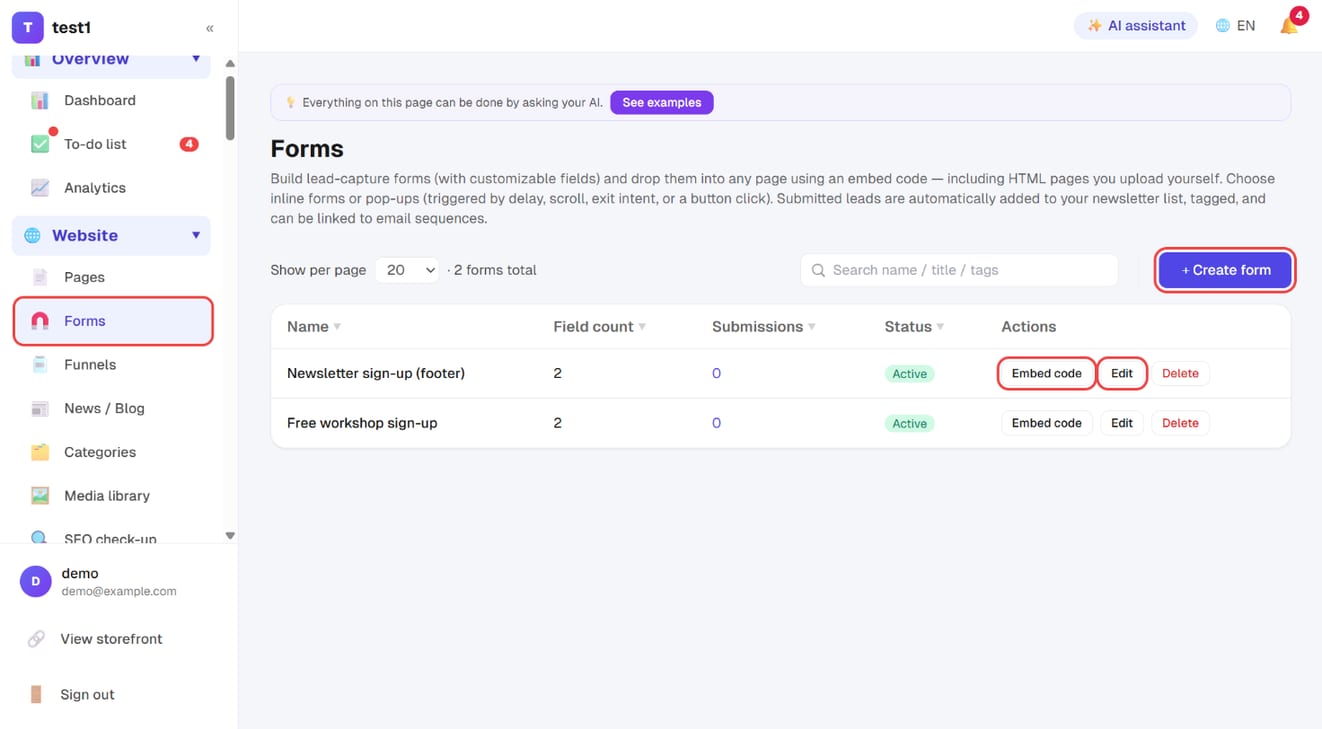Open notifications bell icon
1322x729 pixels.
click(1289, 26)
